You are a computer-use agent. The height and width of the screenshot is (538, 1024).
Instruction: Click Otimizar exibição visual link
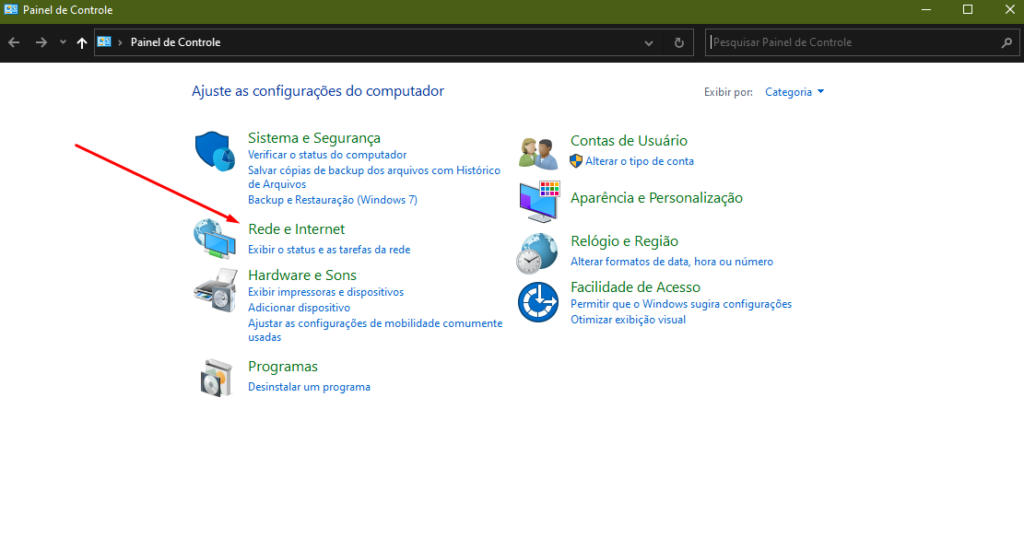(x=628, y=319)
